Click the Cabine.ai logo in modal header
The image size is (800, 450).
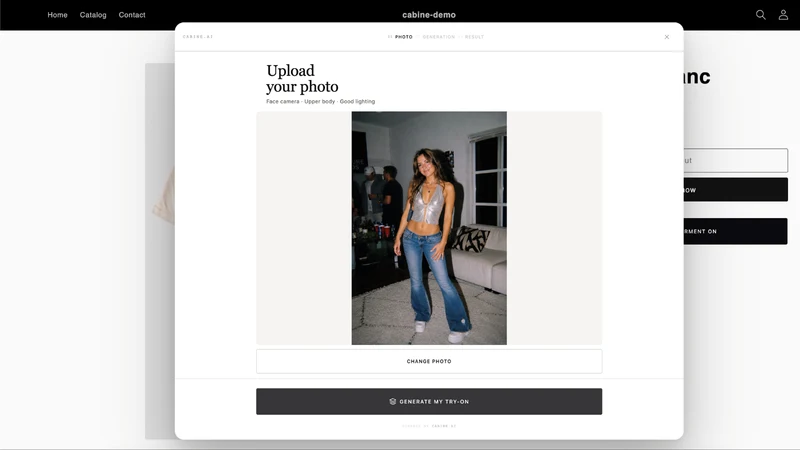(198, 37)
